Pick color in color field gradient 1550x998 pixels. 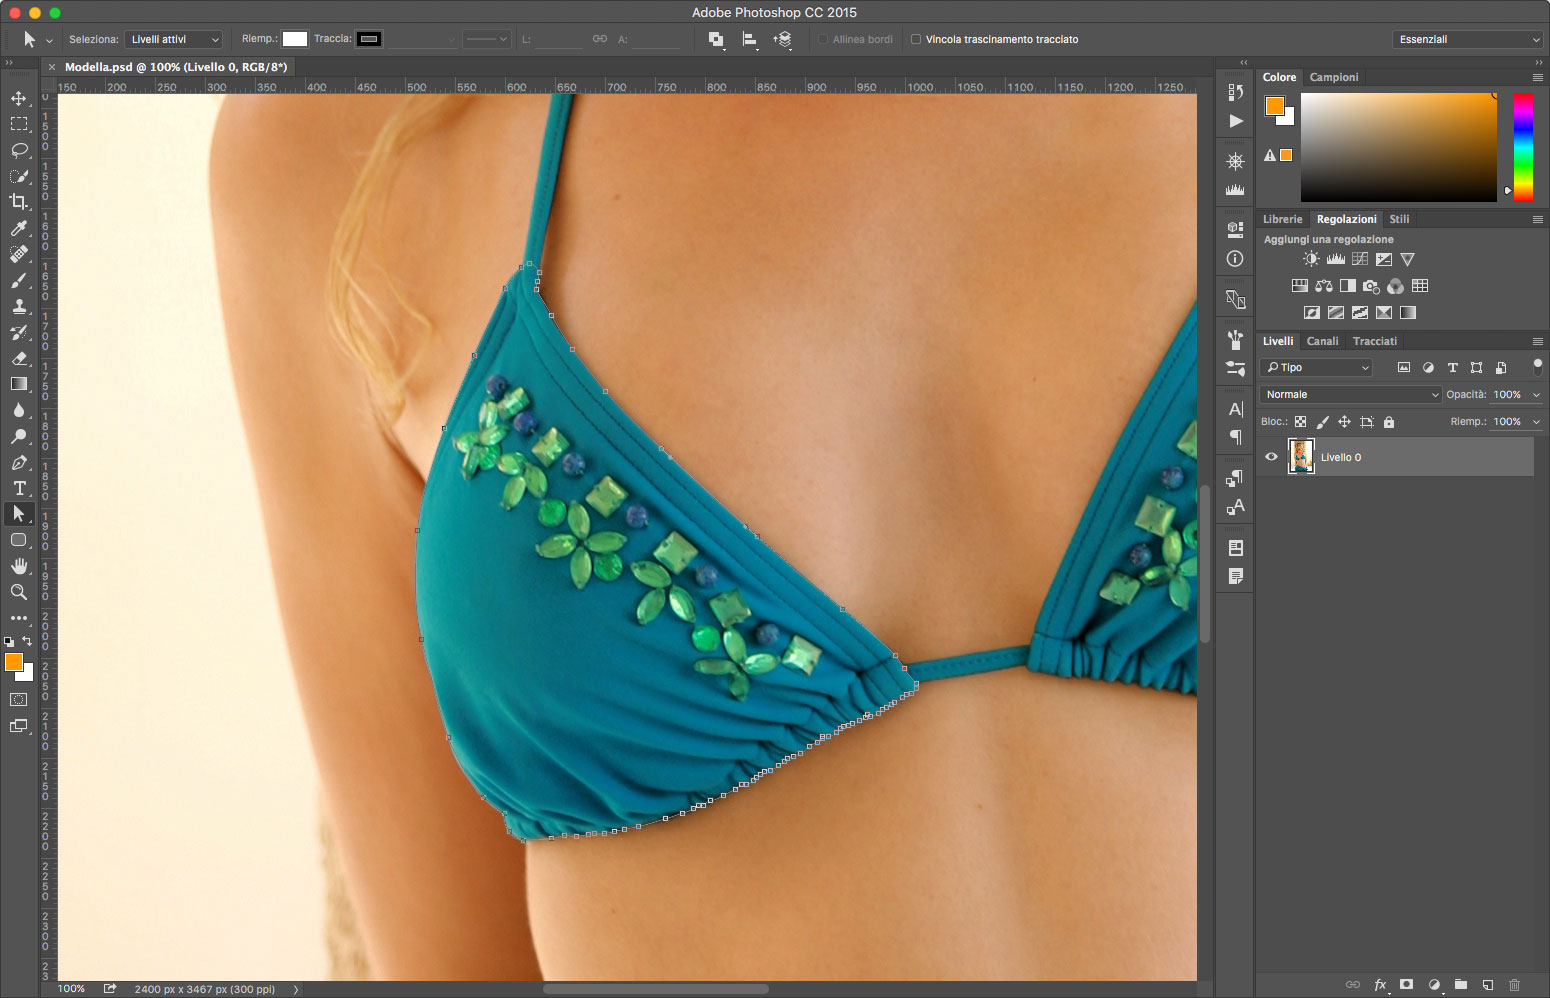(1398, 148)
